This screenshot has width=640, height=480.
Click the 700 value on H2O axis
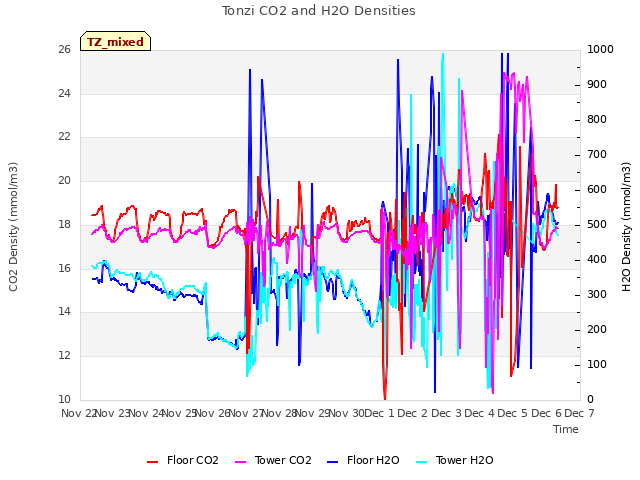pos(597,154)
